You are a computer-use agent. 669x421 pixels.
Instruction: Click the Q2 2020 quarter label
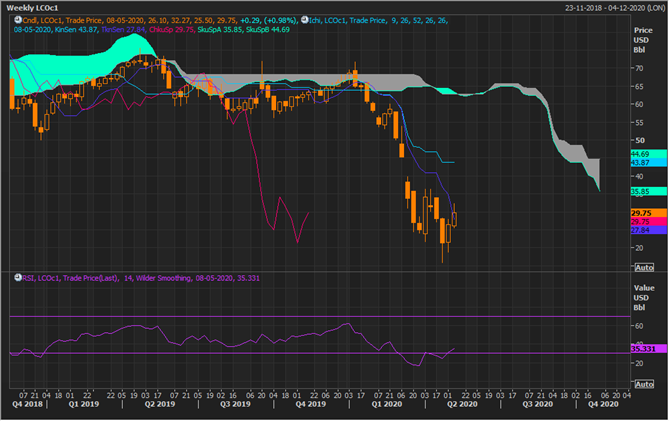point(462,404)
